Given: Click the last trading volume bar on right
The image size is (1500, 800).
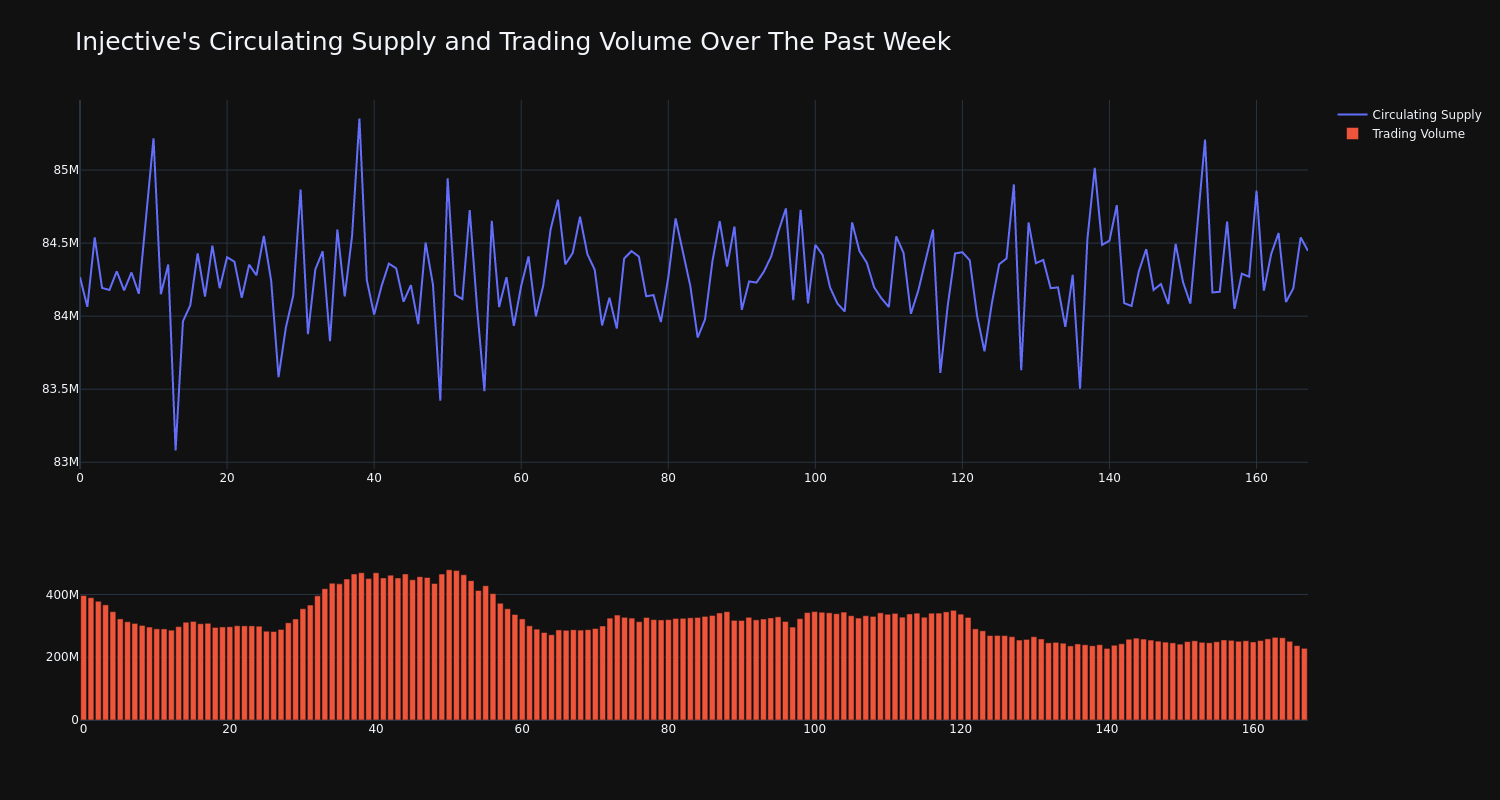Looking at the screenshot, I should click(1304, 684).
